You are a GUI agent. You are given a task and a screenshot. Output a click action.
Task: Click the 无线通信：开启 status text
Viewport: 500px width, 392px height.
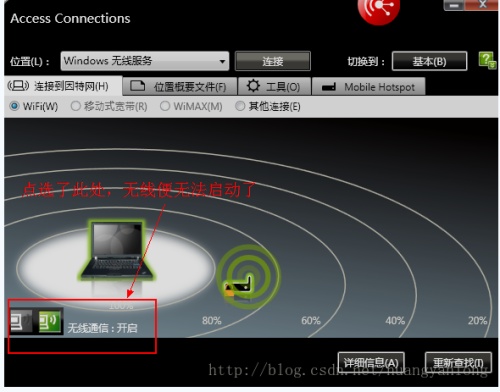[102, 328]
